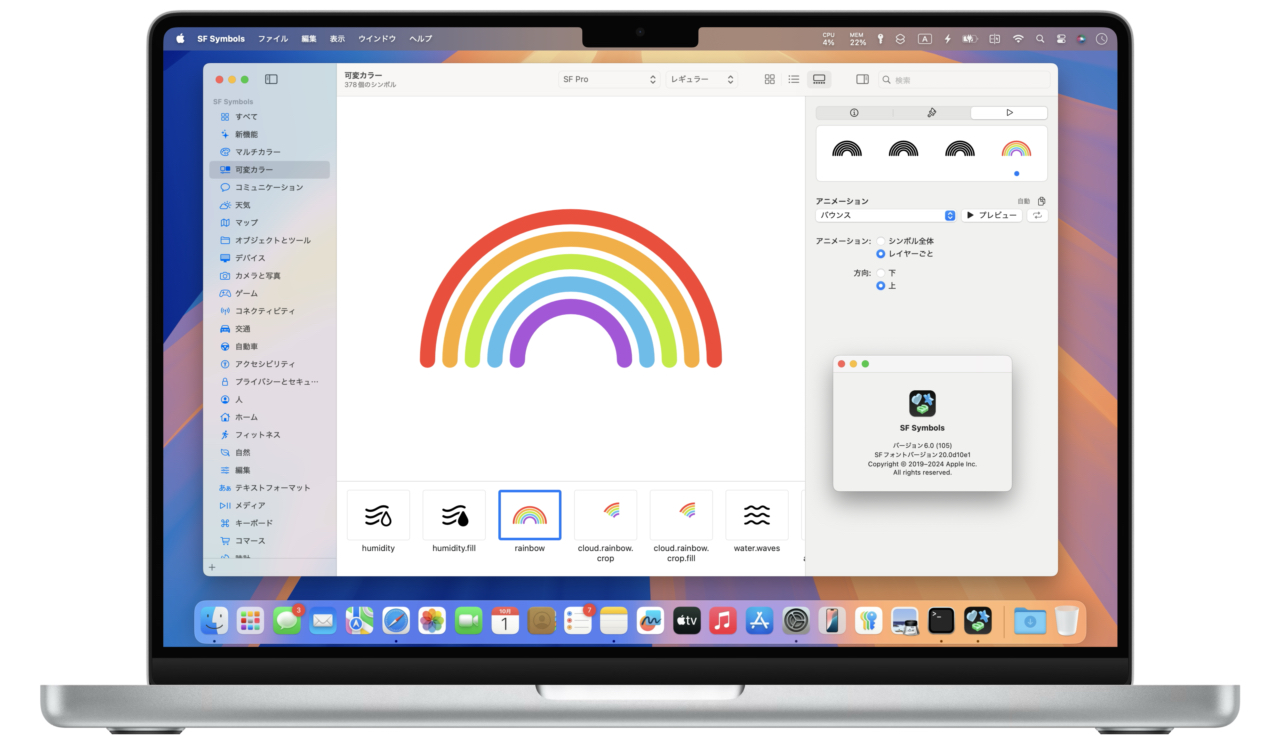
Task: Select the デバイス category
Action: (x=269, y=258)
